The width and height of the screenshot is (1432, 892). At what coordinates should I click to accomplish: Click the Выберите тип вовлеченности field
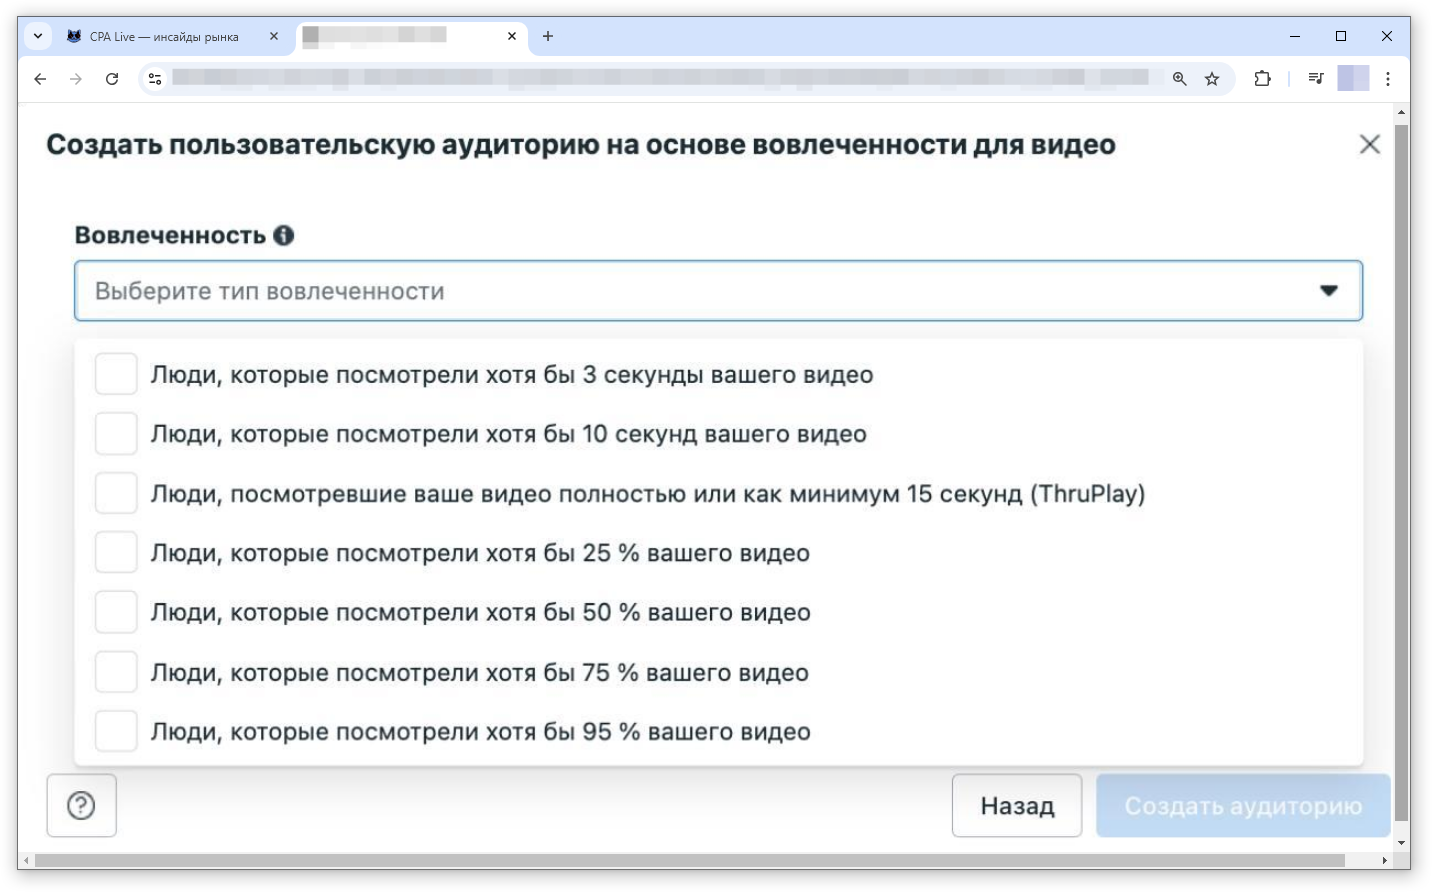click(x=718, y=291)
